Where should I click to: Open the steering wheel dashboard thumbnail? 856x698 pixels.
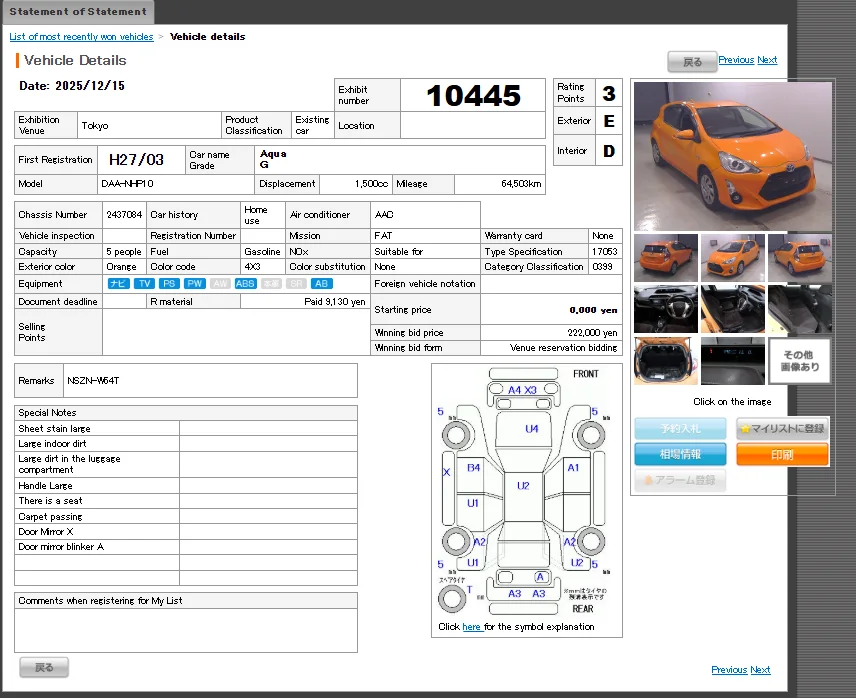tap(666, 309)
